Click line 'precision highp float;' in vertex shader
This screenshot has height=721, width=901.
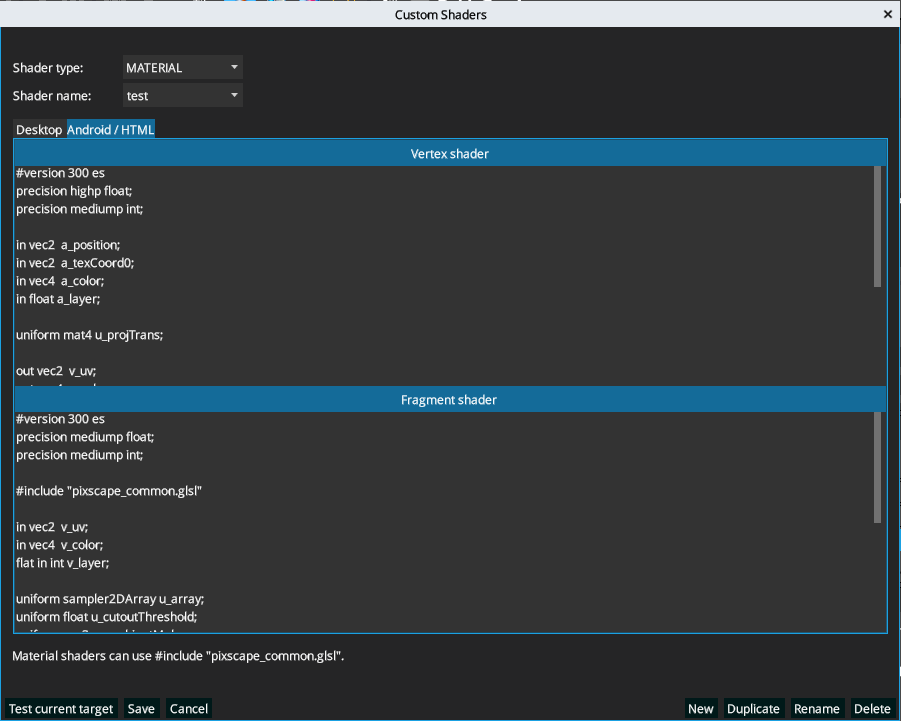74,191
